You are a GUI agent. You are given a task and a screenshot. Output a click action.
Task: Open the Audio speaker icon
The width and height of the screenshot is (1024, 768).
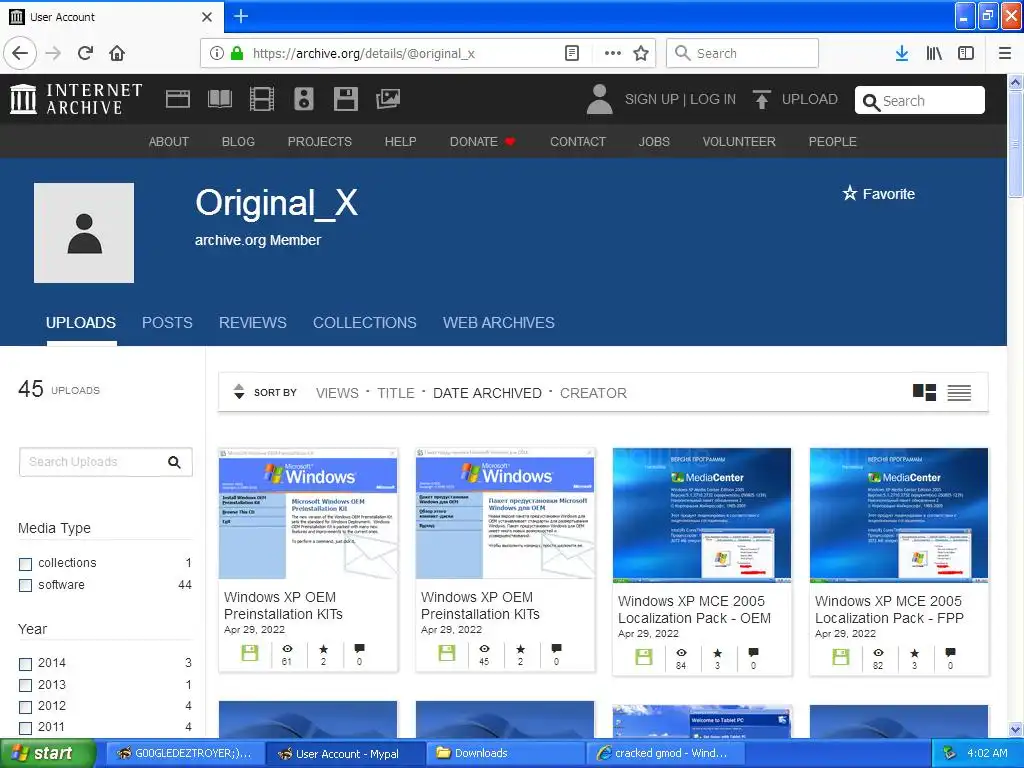(304, 99)
